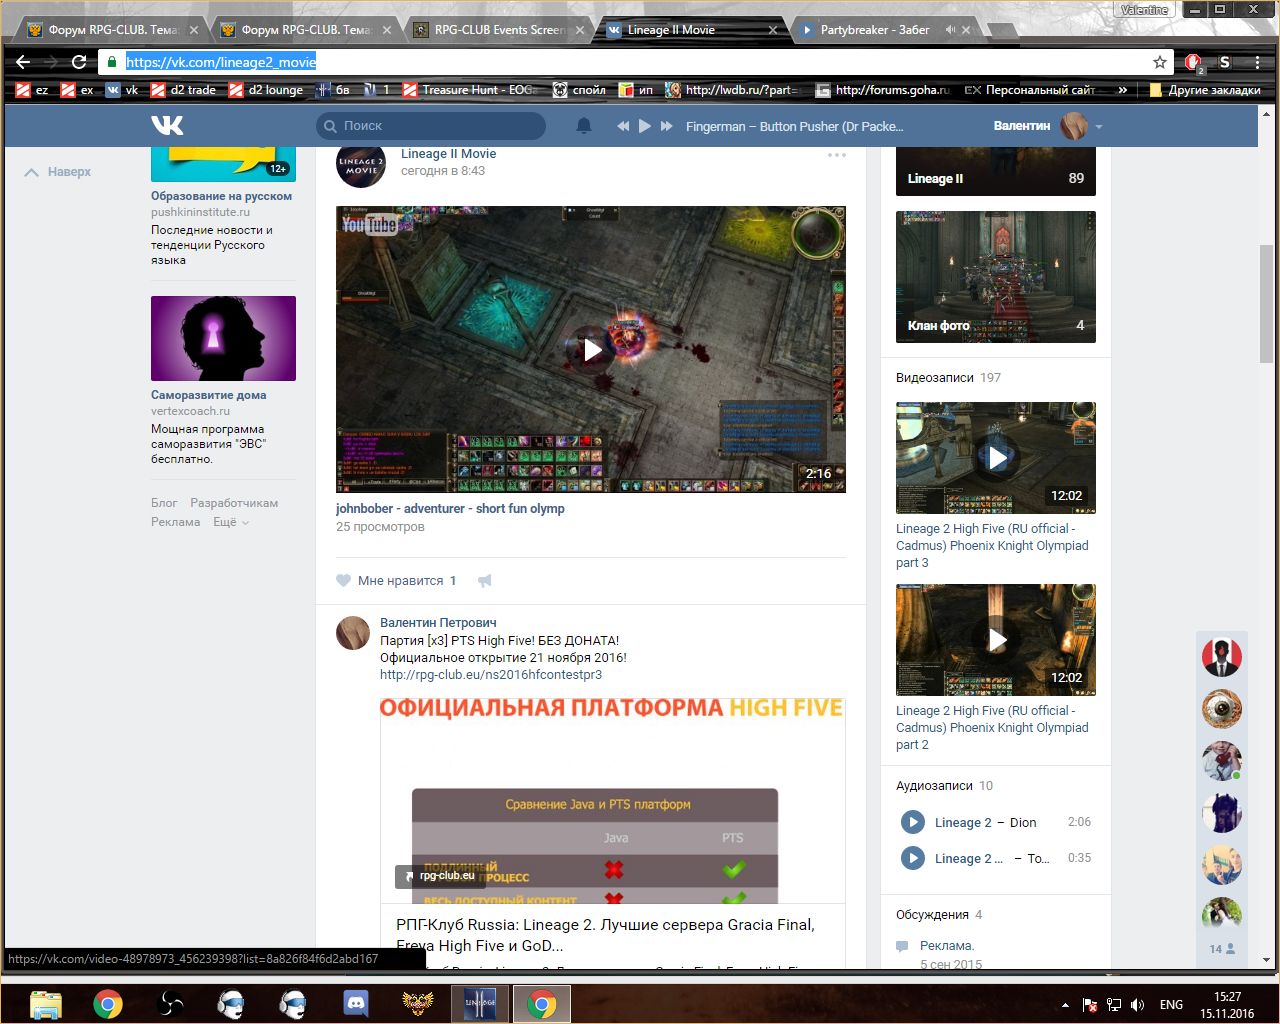This screenshot has width=1280, height=1024.
Task: Open the Валентин profile dropdown menu
Action: (x=1098, y=127)
